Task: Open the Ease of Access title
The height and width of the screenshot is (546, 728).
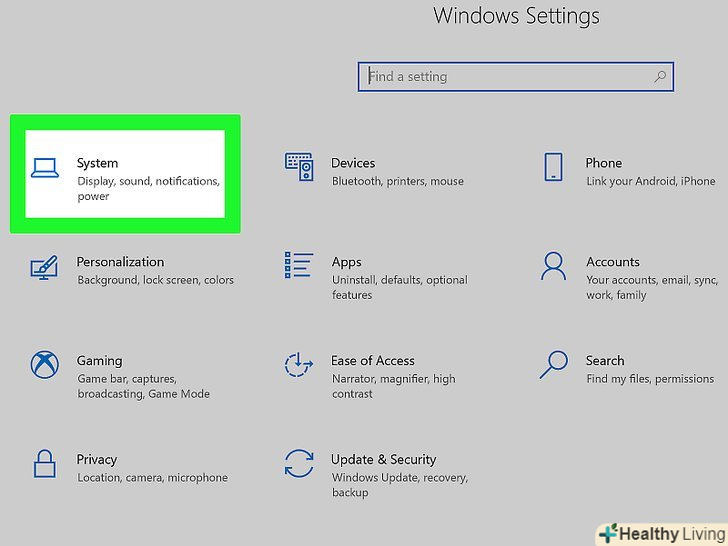Action: click(373, 361)
